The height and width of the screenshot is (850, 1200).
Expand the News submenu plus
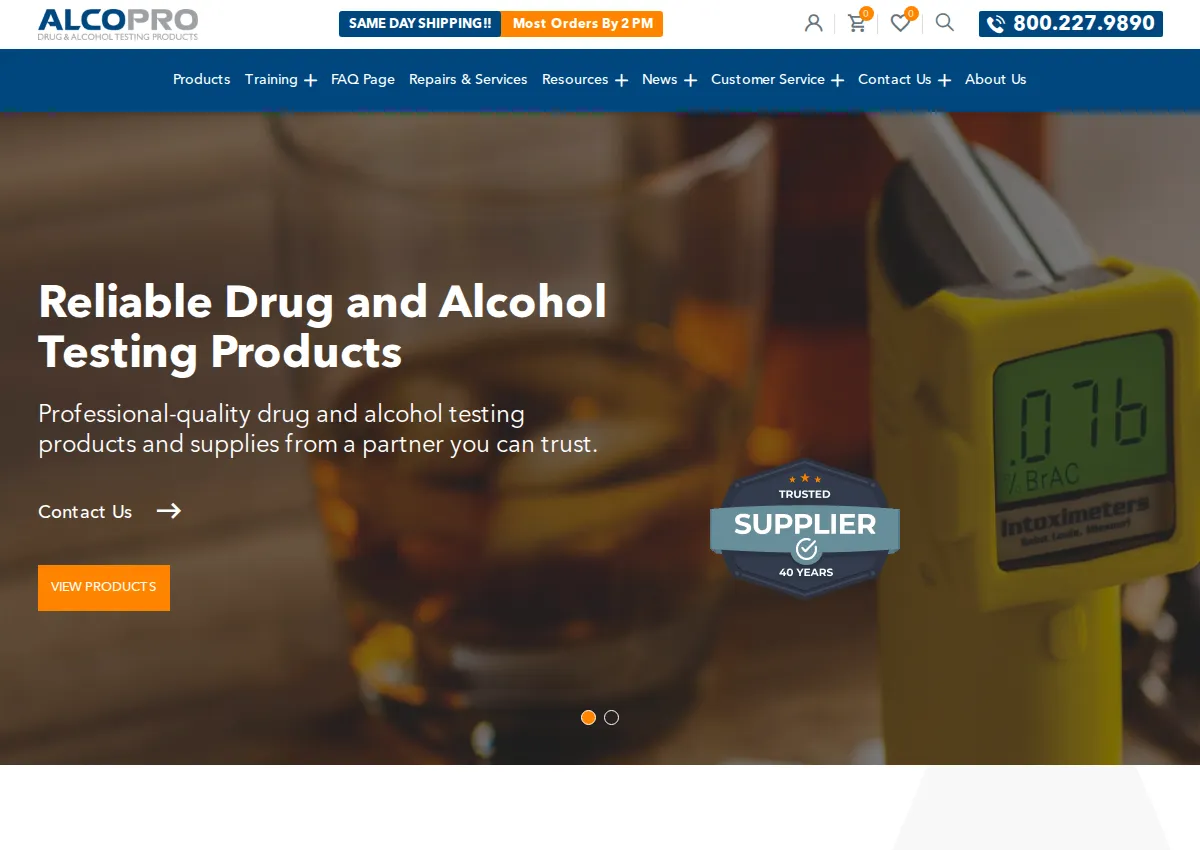click(x=690, y=80)
